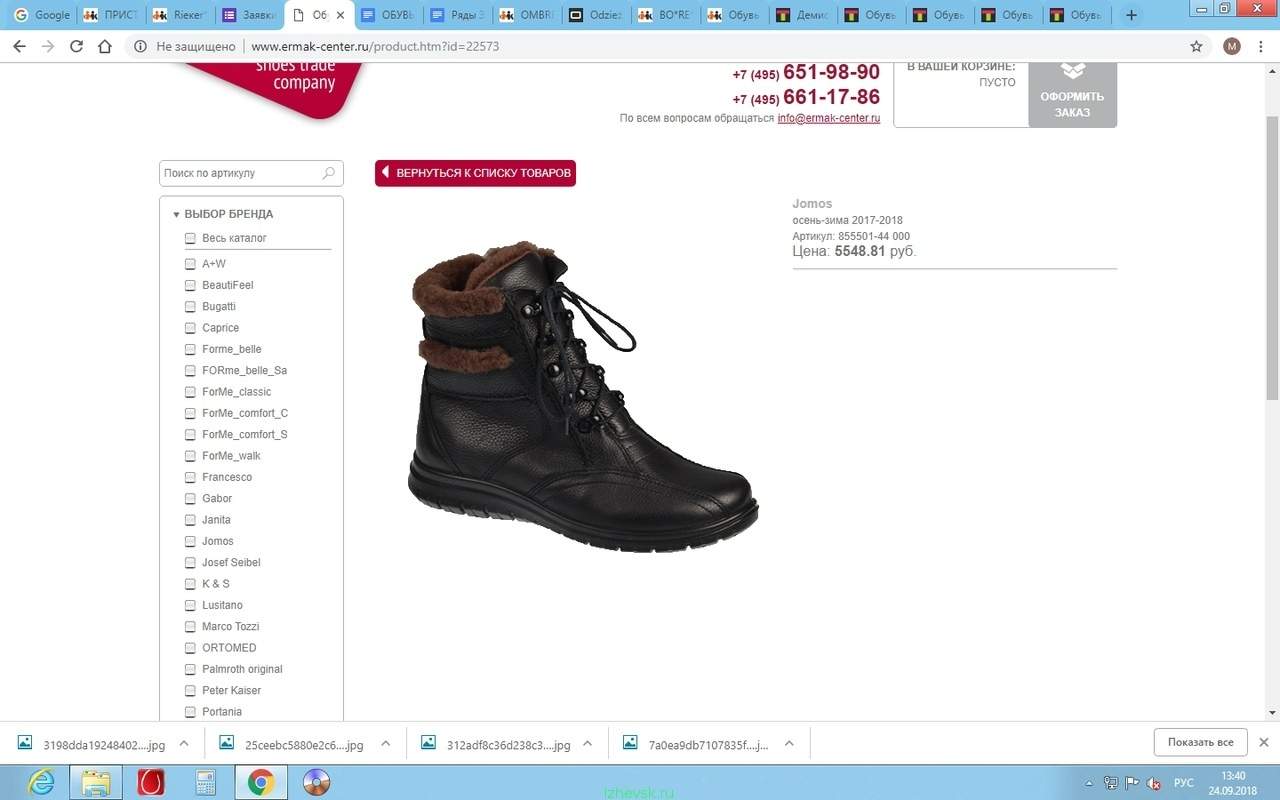Open a new browser tab
The image size is (1280, 800).
pyautogui.click(x=1132, y=15)
